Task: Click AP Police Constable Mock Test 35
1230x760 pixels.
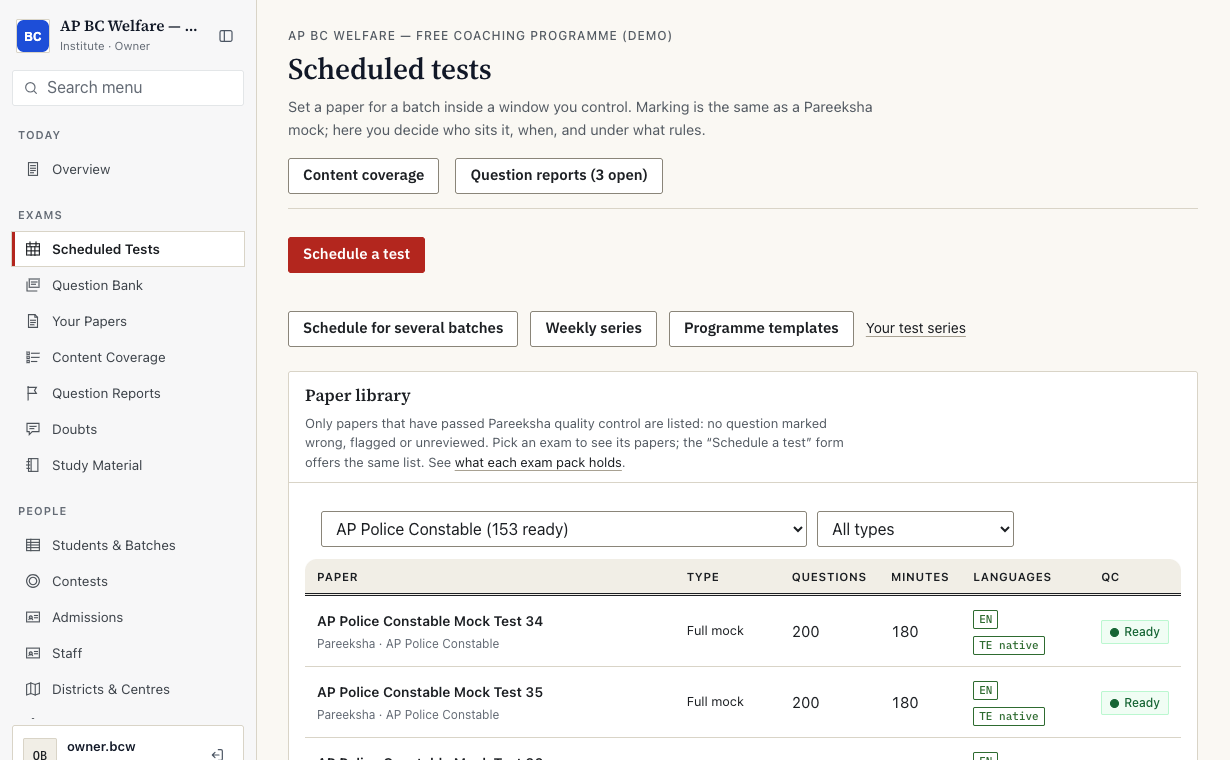Action: pyautogui.click(x=430, y=692)
